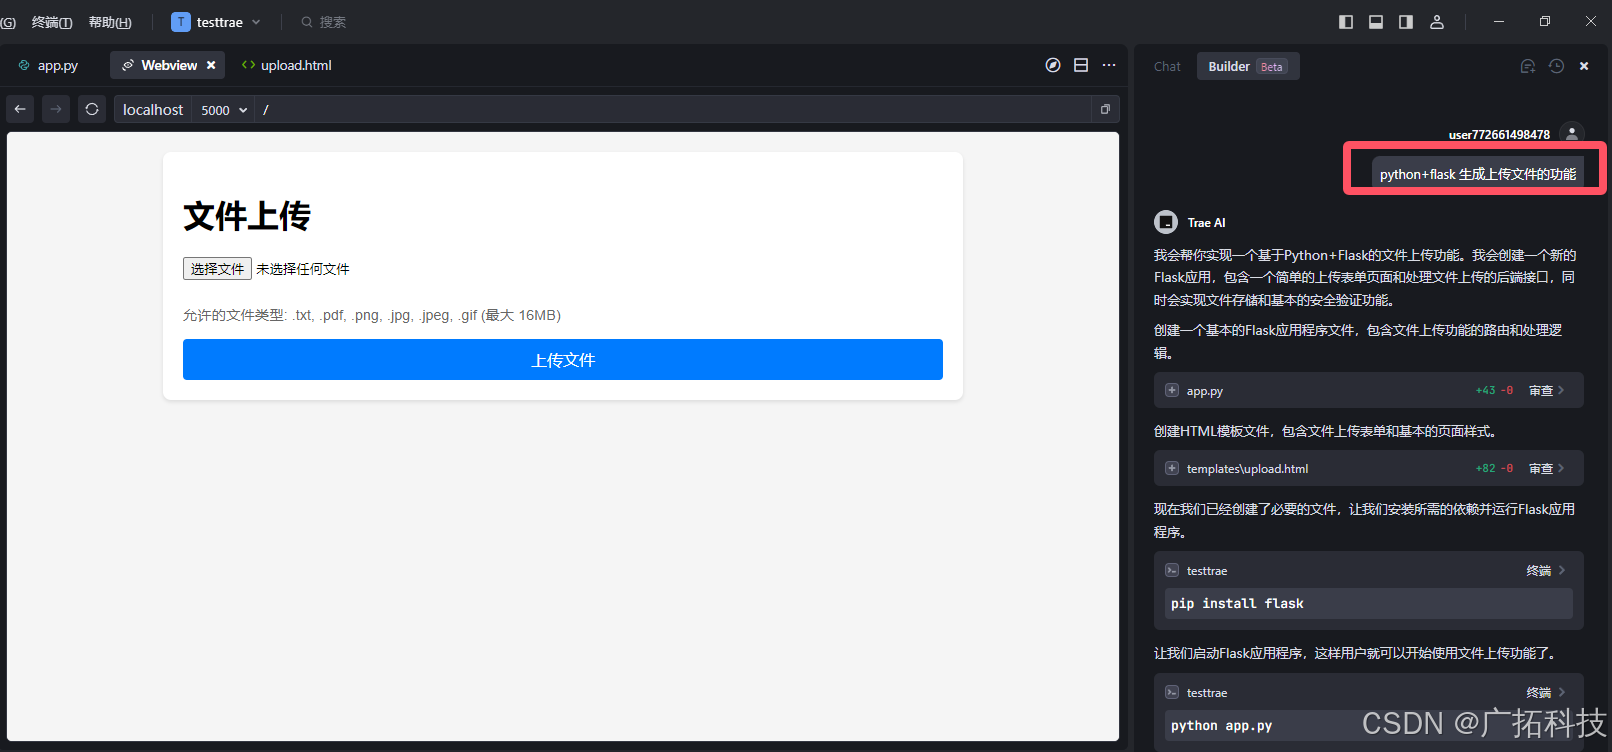Click the pip install flask command text
The image size is (1612, 752).
tap(1237, 603)
